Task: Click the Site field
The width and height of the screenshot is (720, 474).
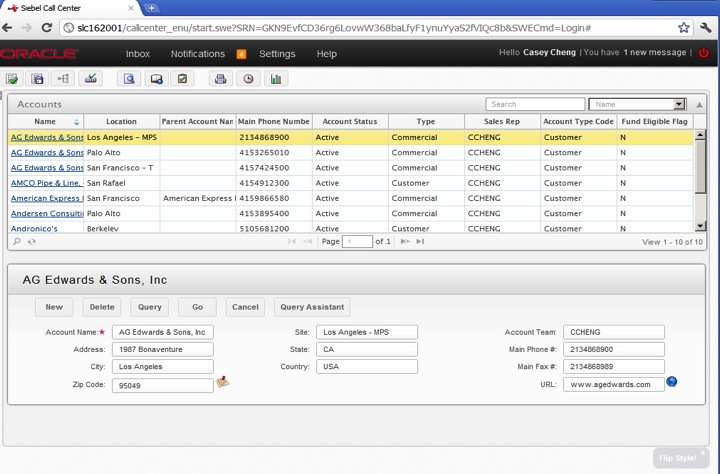Action: pyautogui.click(x=367, y=332)
